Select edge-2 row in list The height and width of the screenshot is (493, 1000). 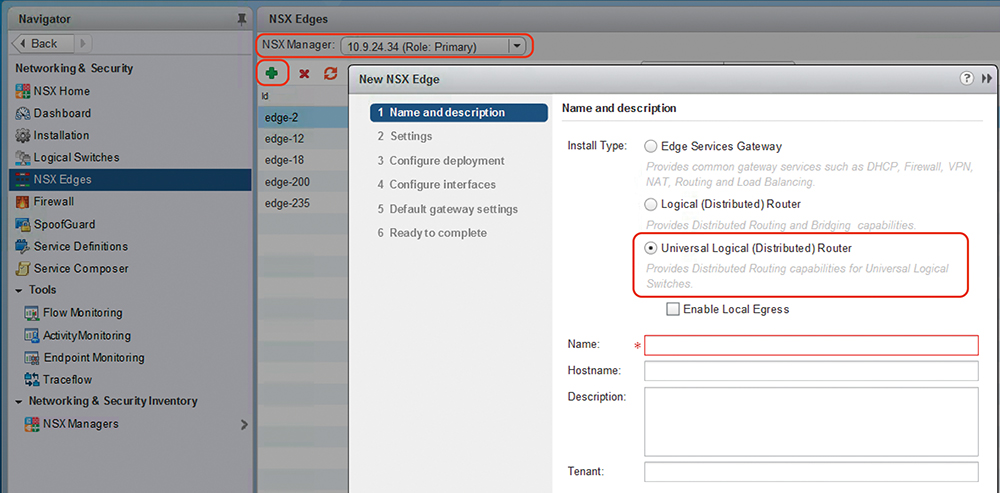[x=303, y=117]
